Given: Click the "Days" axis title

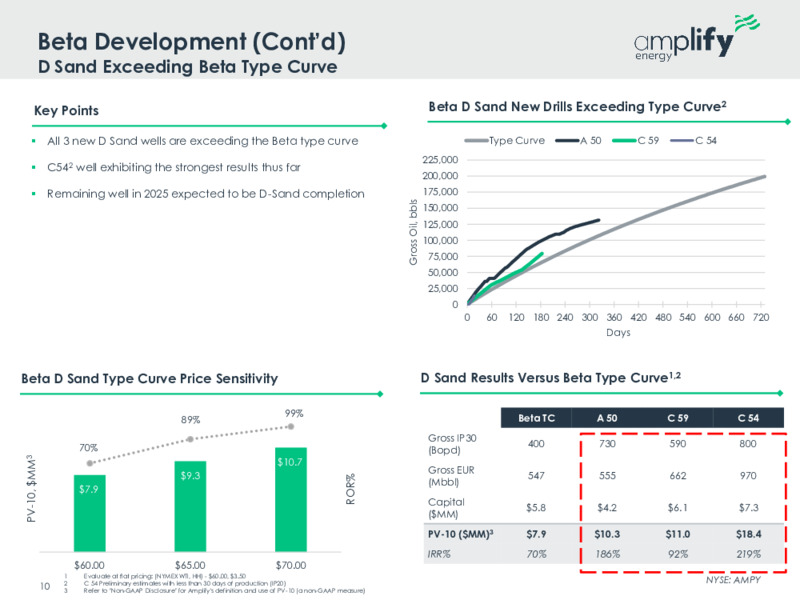Looking at the screenshot, I should [x=618, y=332].
